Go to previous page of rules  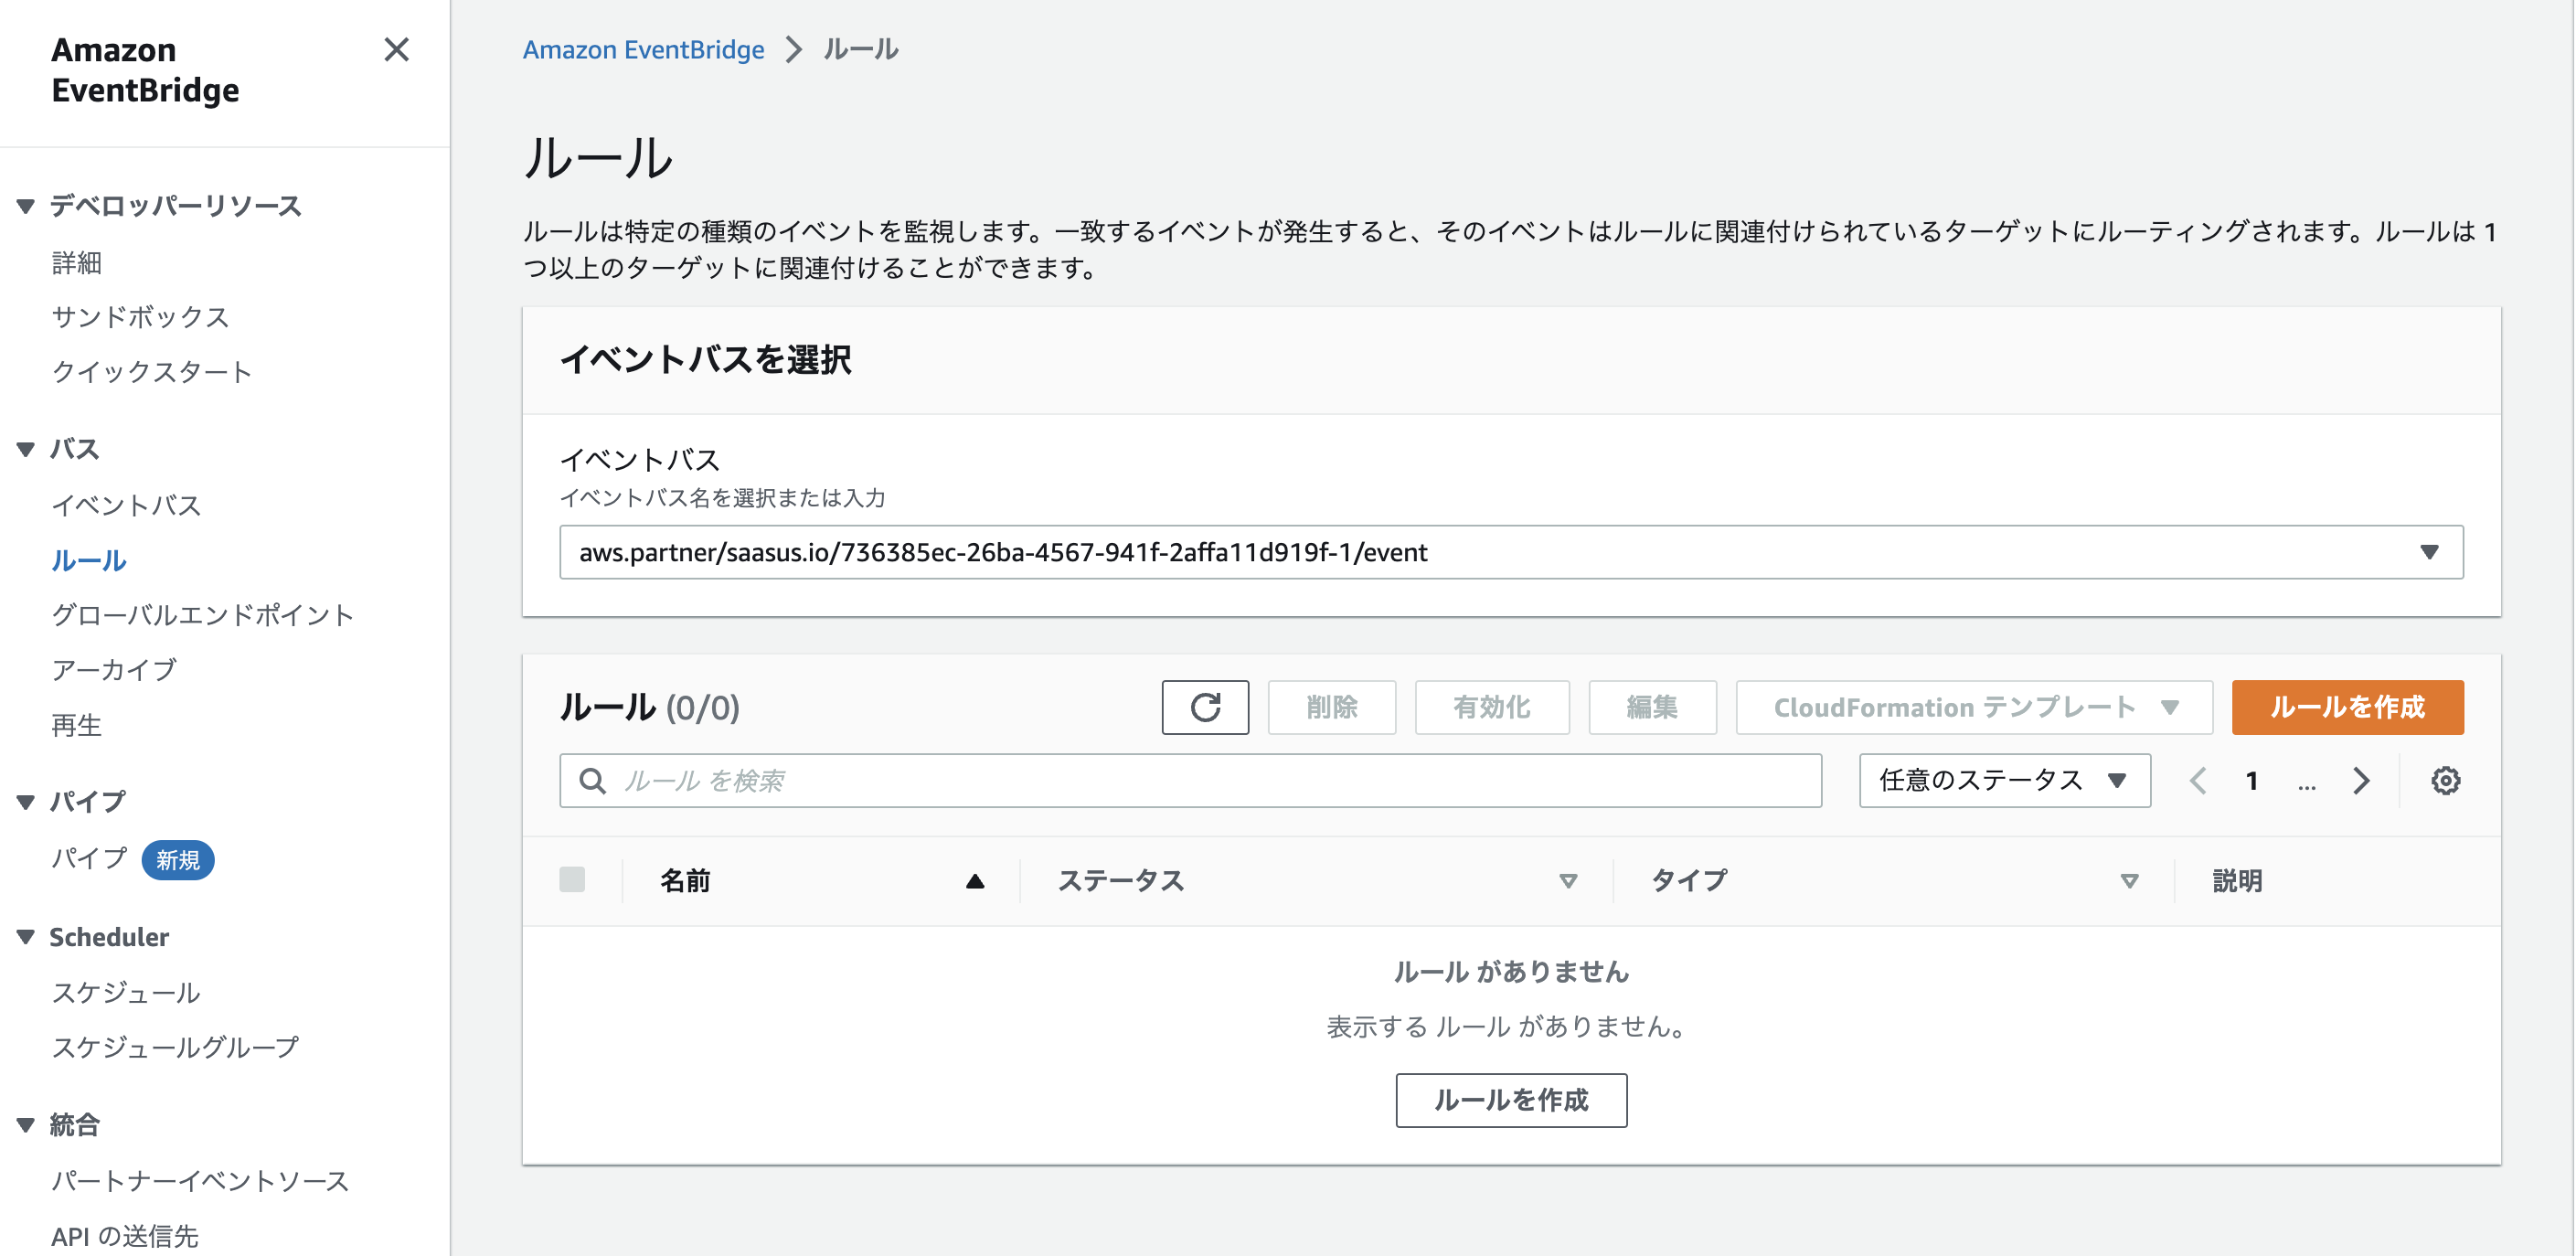tap(2198, 780)
